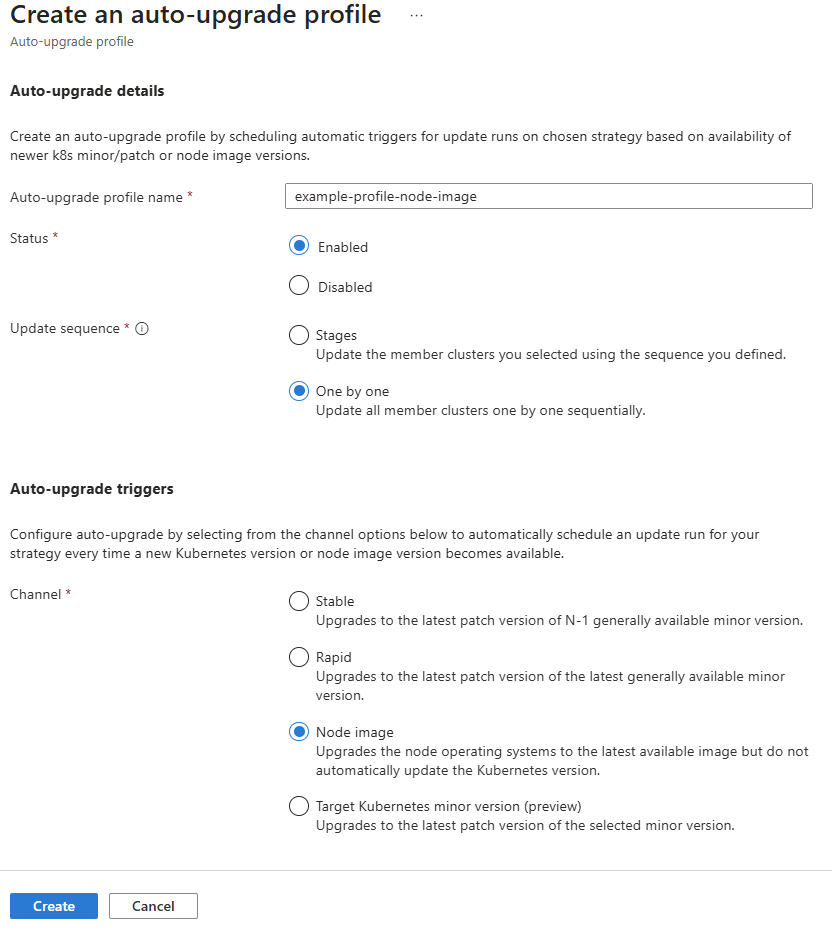832x933 pixels.
Task: Select One by one update sequence
Action: (x=299, y=392)
